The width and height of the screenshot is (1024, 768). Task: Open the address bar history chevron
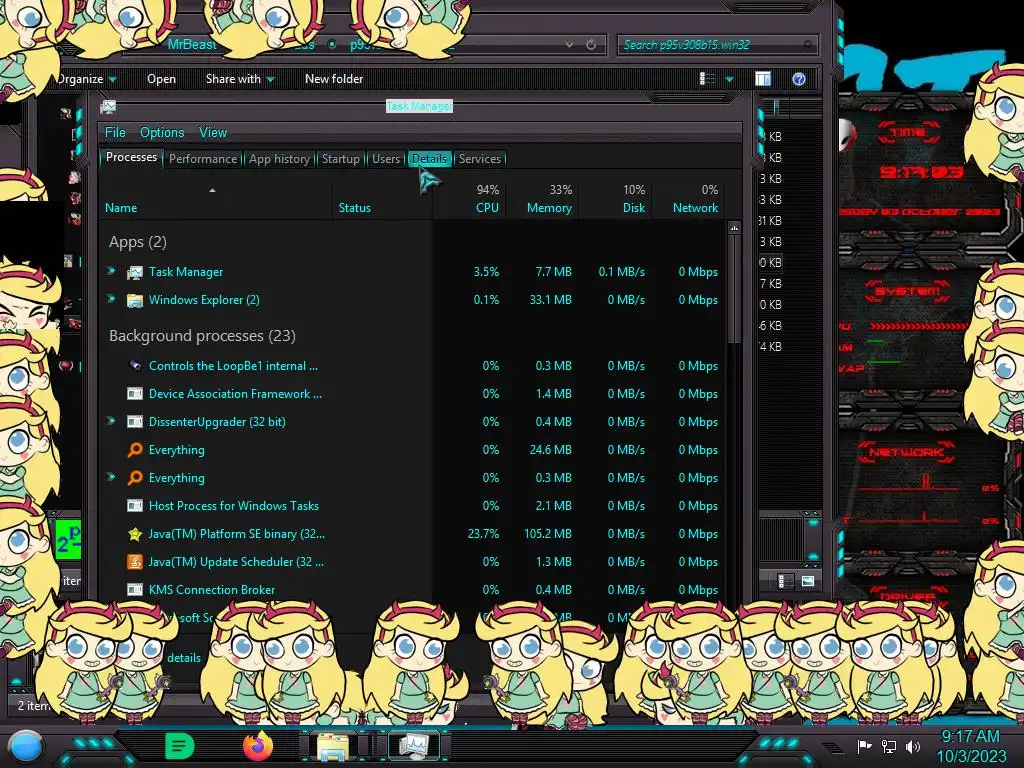click(569, 45)
